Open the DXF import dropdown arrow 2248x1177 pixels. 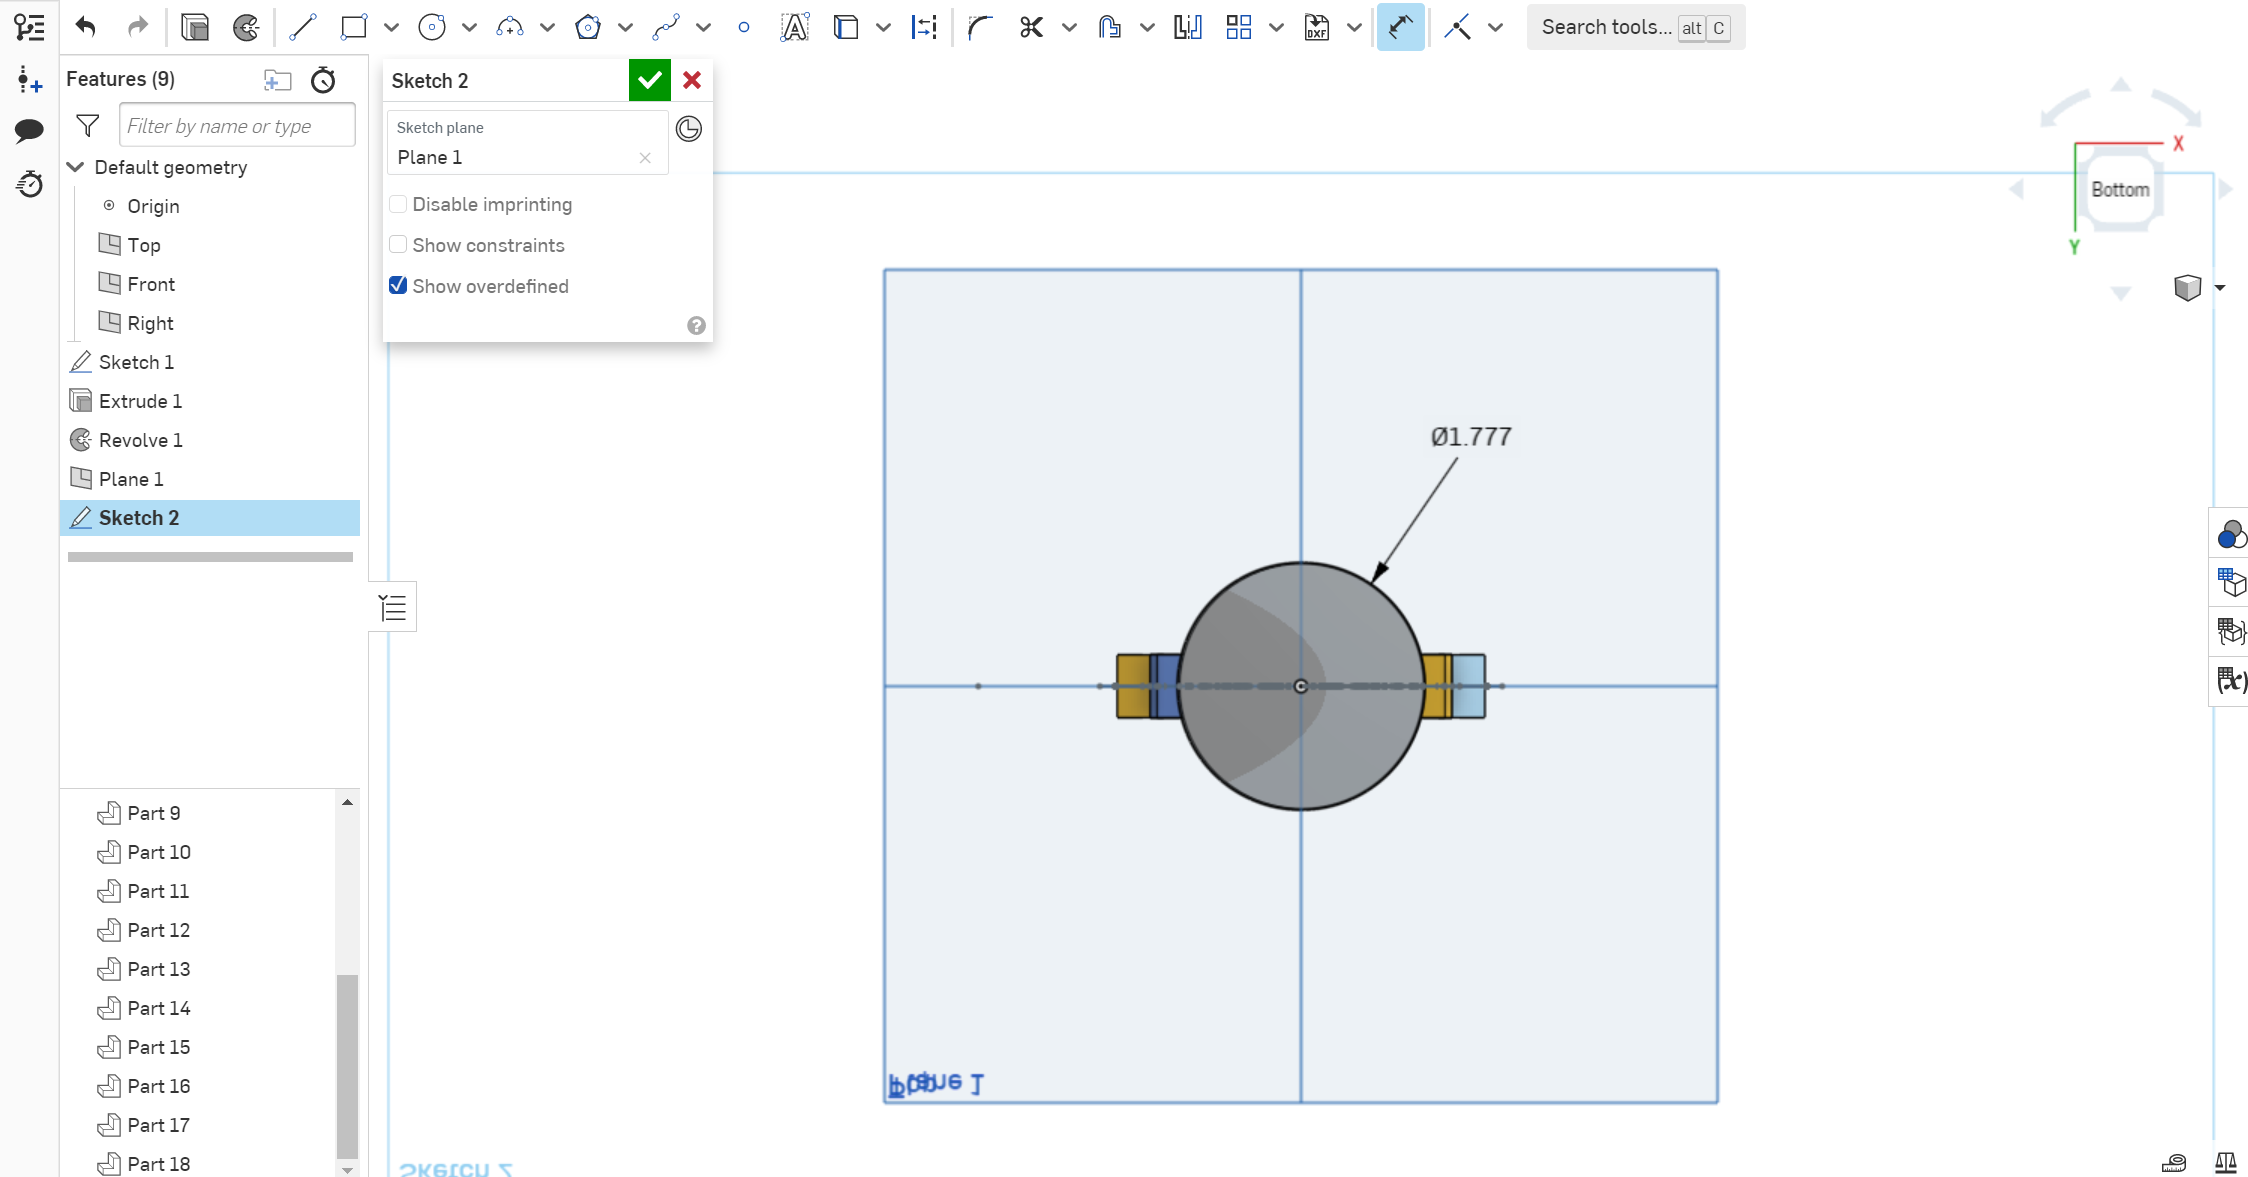1355,27
